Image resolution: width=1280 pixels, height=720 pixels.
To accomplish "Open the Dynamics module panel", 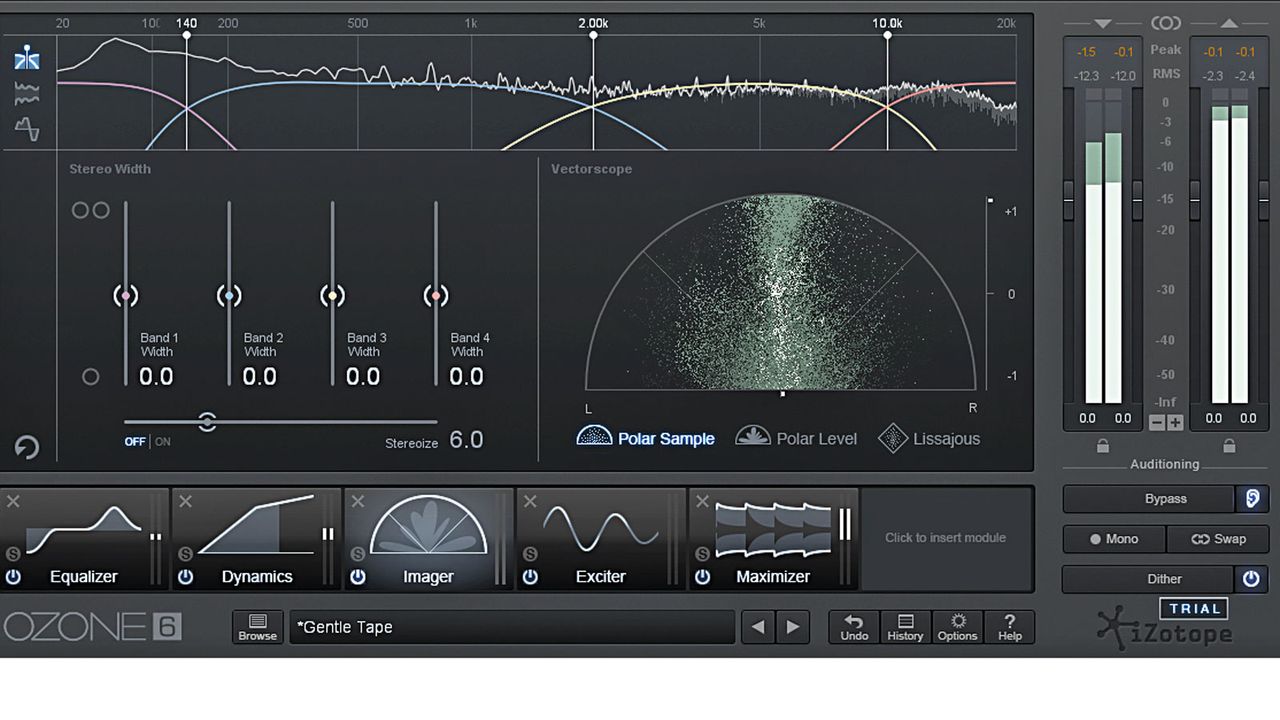I will pyautogui.click(x=256, y=539).
